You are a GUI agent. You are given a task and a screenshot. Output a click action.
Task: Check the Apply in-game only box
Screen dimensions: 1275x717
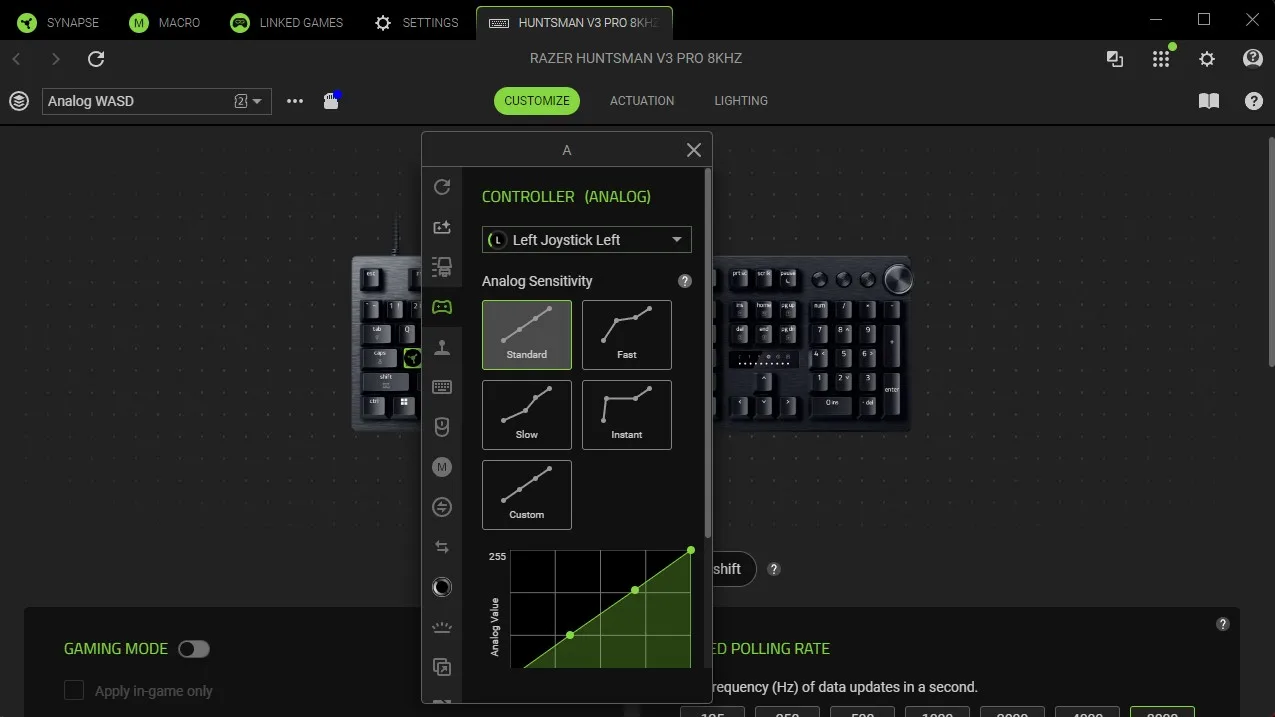pyautogui.click(x=74, y=691)
